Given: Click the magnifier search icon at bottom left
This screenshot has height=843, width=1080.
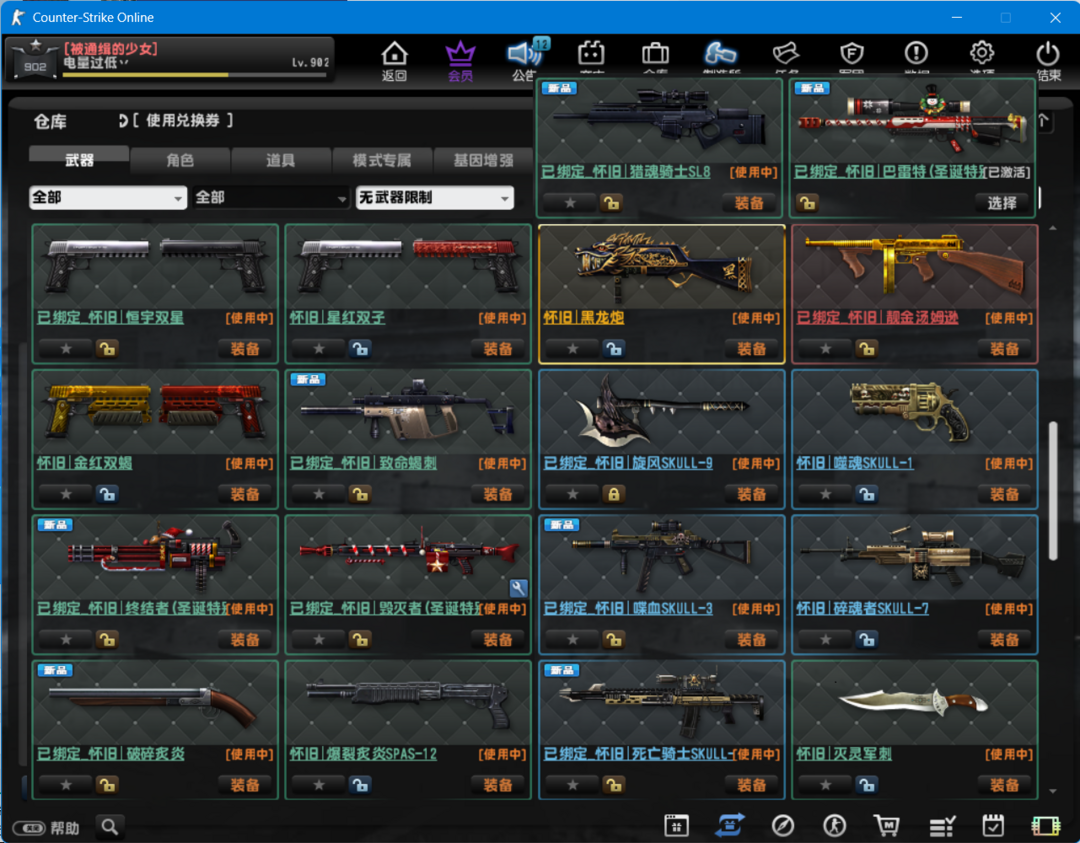Looking at the screenshot, I should (110, 826).
